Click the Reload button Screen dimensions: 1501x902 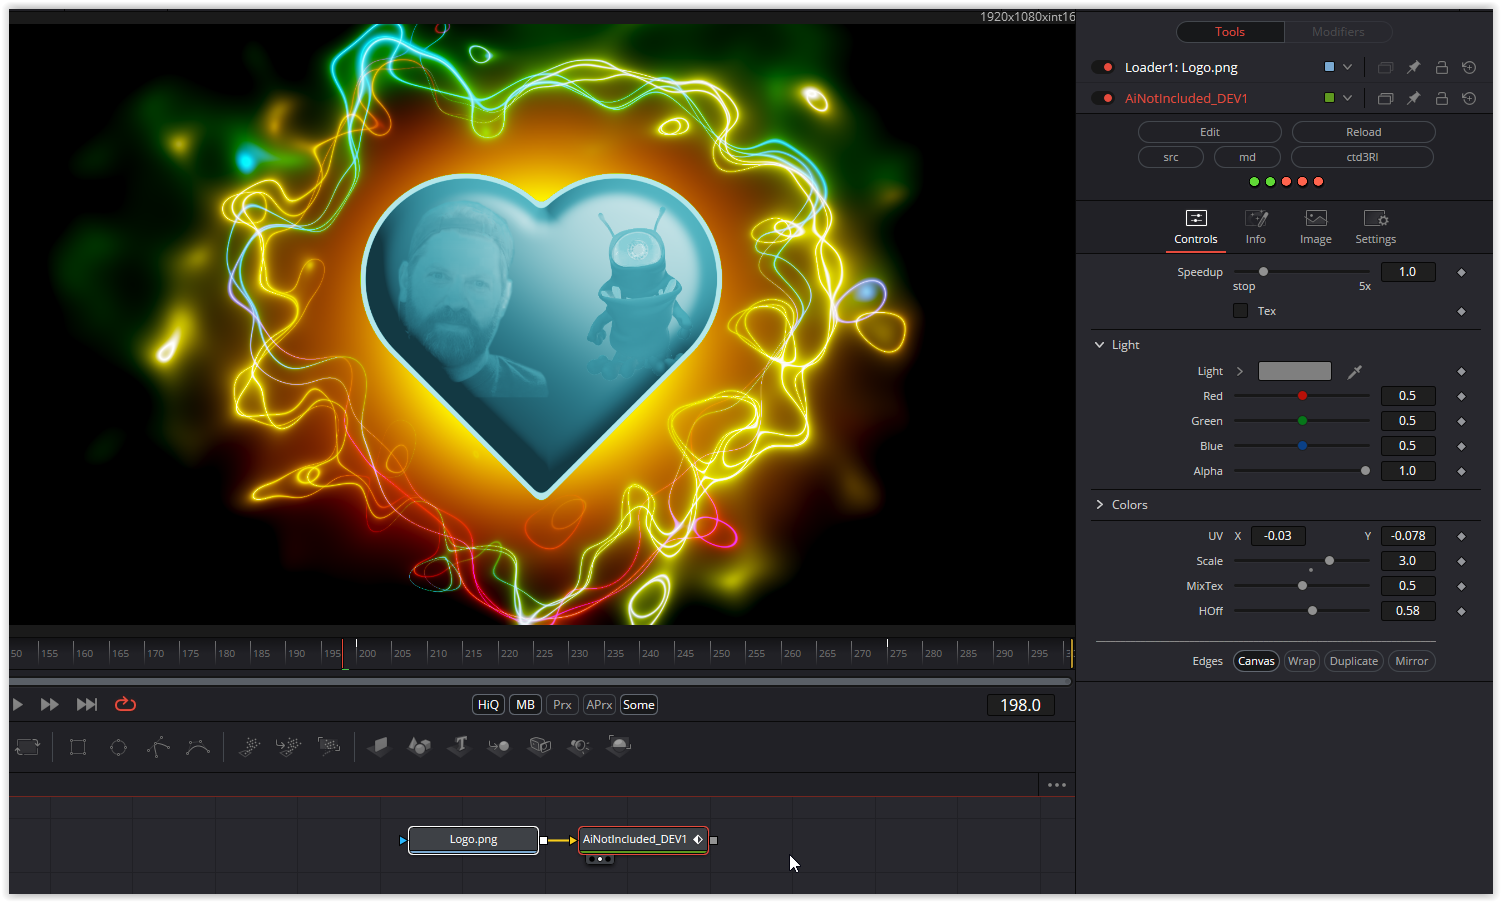1363,132
